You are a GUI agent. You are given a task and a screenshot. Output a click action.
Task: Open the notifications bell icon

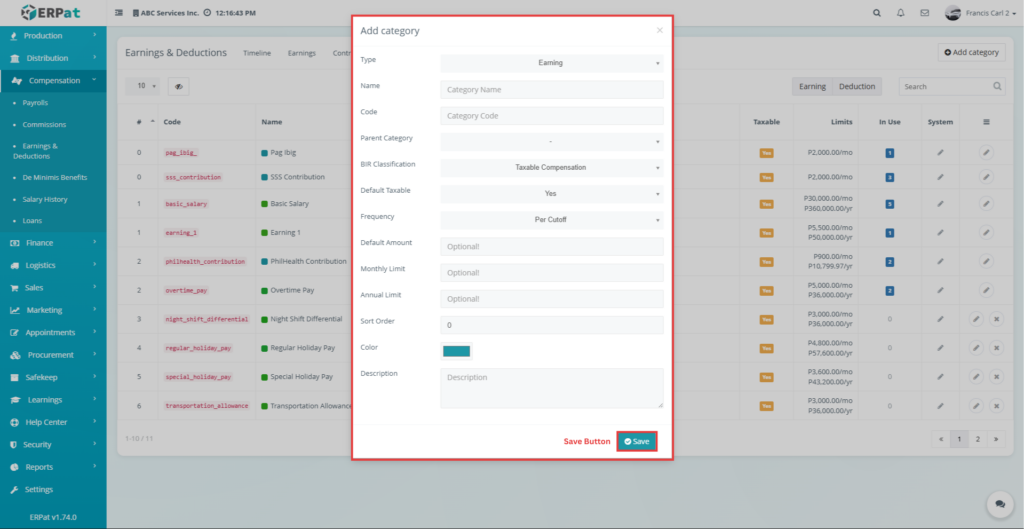pos(901,13)
